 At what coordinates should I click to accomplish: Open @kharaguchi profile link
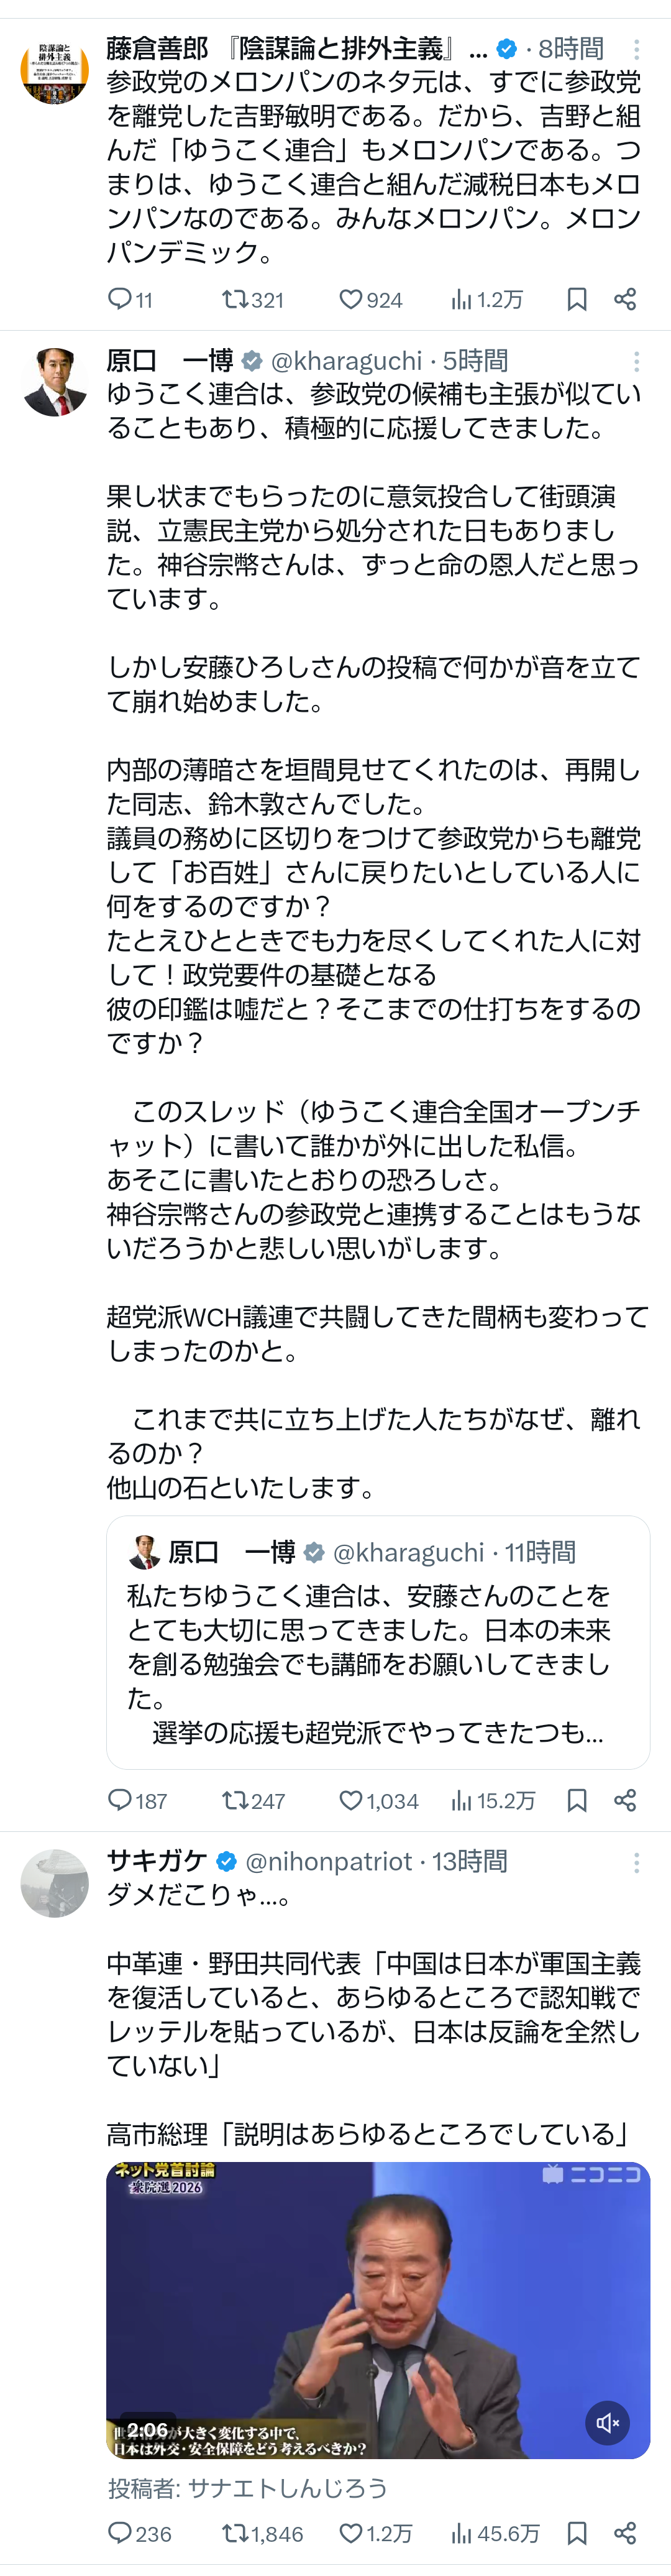346,361
